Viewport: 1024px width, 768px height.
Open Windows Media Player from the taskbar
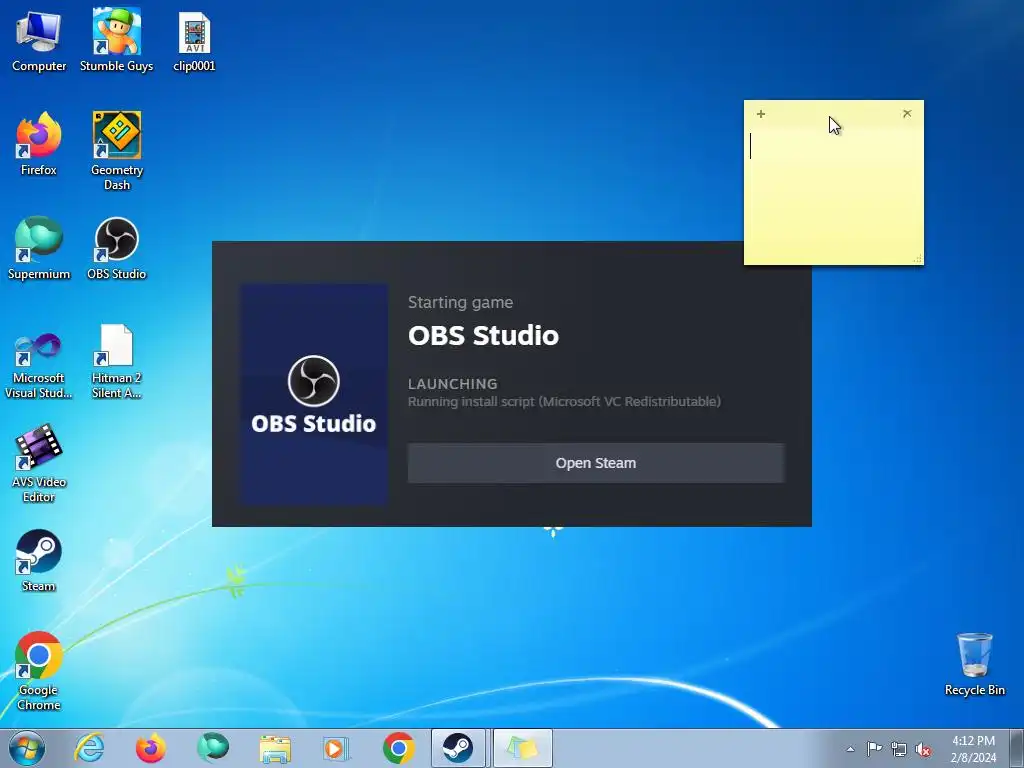tap(337, 748)
